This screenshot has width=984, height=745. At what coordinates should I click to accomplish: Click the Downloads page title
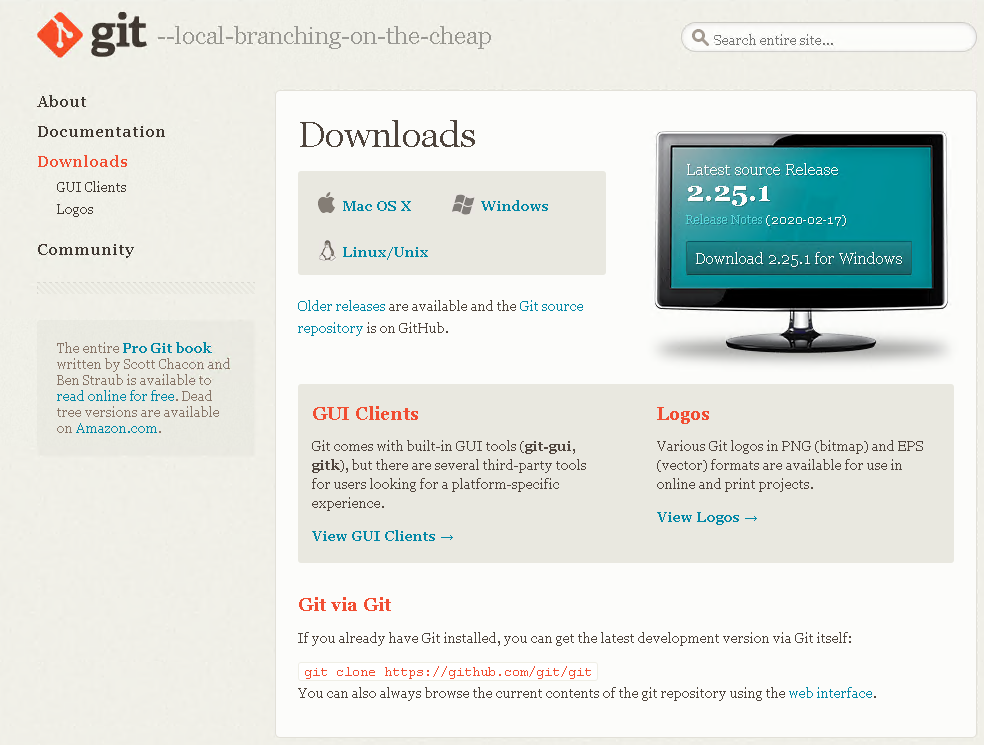point(387,135)
